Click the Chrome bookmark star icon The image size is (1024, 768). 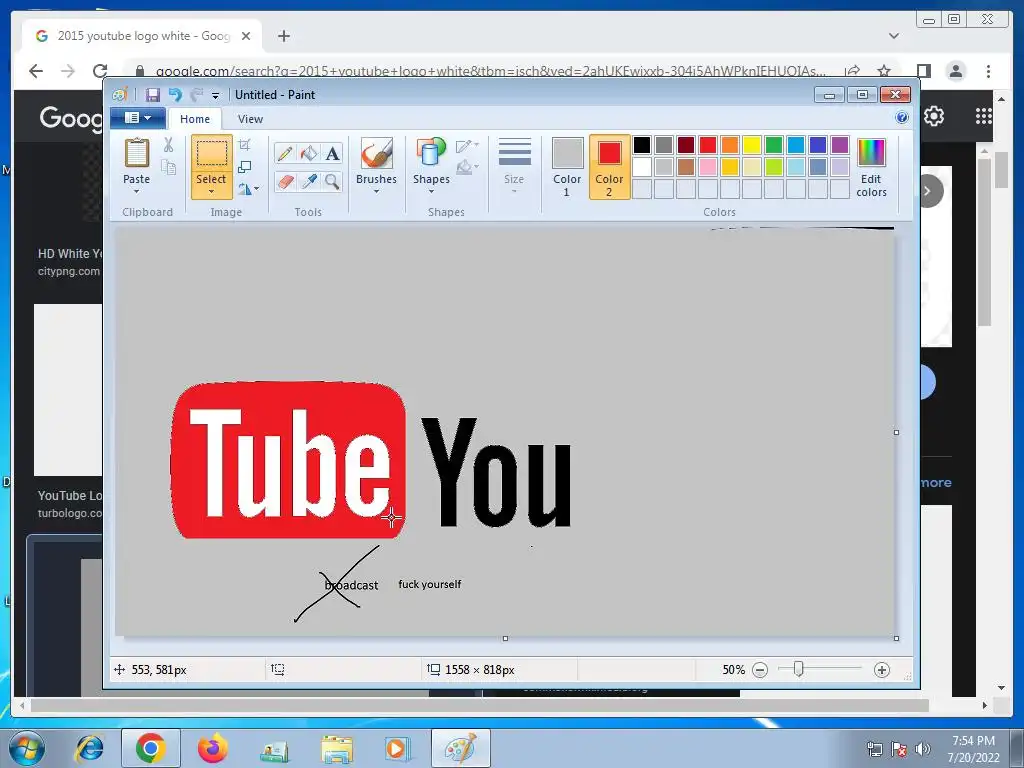pos(884,71)
